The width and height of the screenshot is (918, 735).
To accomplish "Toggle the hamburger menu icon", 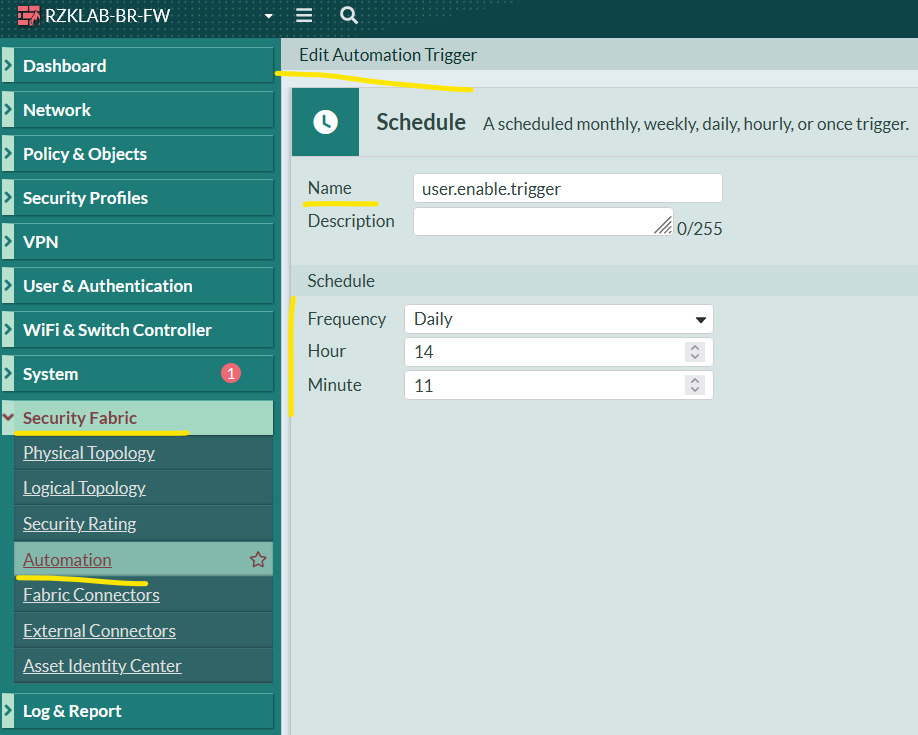I will pyautogui.click(x=304, y=16).
